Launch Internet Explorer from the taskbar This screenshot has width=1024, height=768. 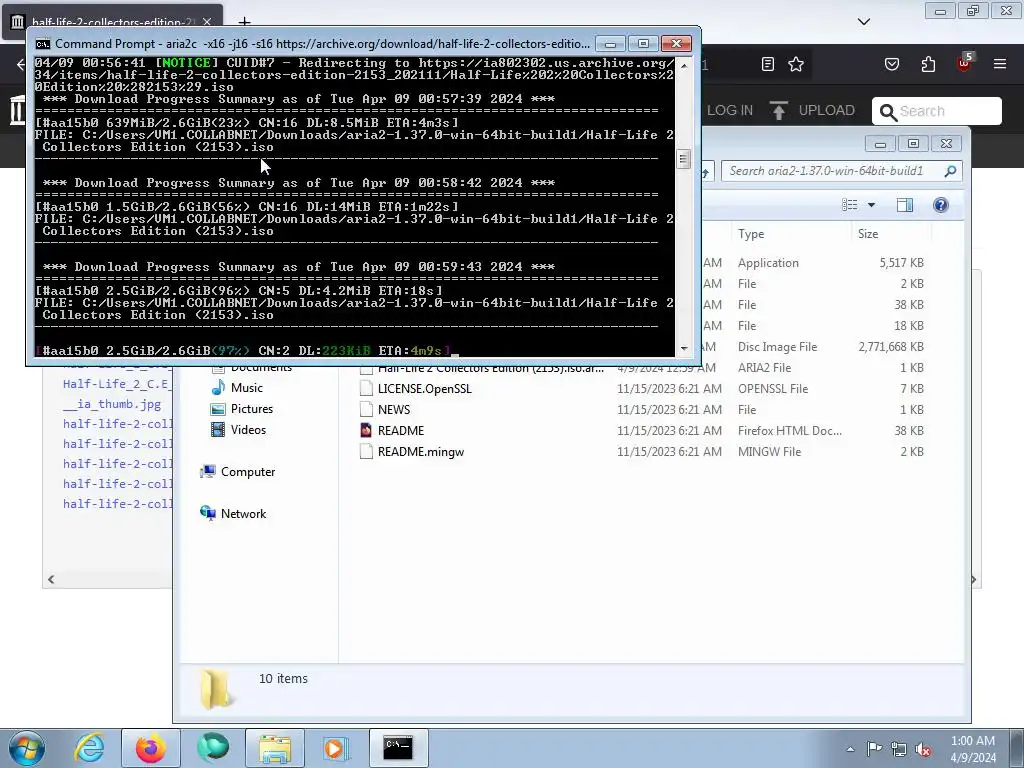click(x=89, y=748)
